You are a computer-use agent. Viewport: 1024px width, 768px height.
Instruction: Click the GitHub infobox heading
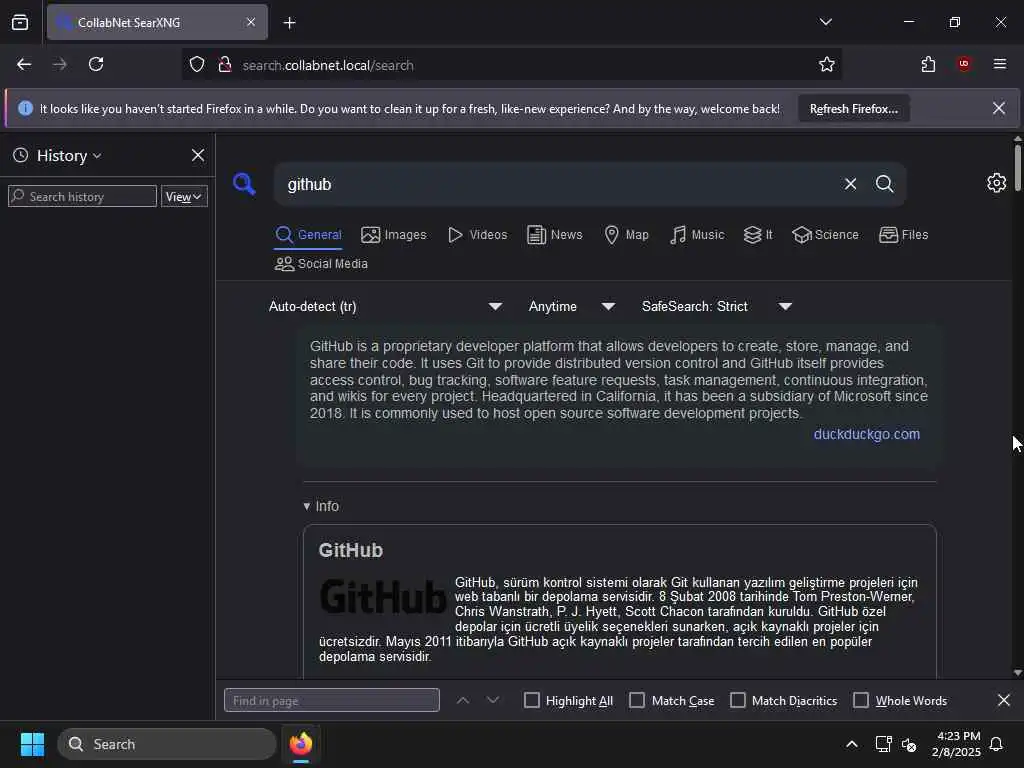[351, 551]
